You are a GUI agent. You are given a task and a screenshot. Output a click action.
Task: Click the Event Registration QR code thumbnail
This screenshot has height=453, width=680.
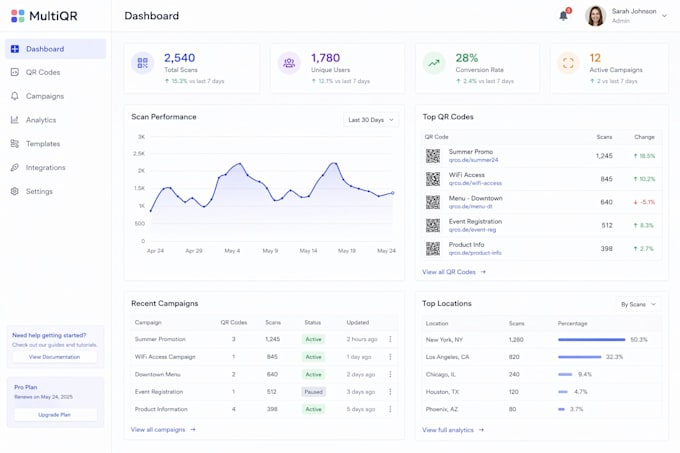click(433, 225)
